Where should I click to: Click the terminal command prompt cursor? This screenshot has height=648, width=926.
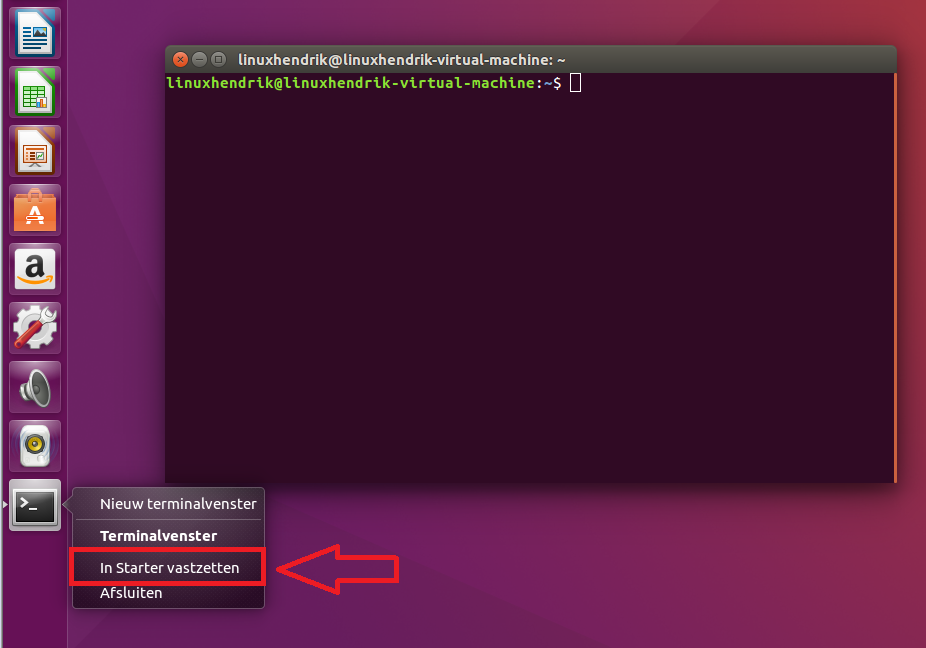pos(576,83)
